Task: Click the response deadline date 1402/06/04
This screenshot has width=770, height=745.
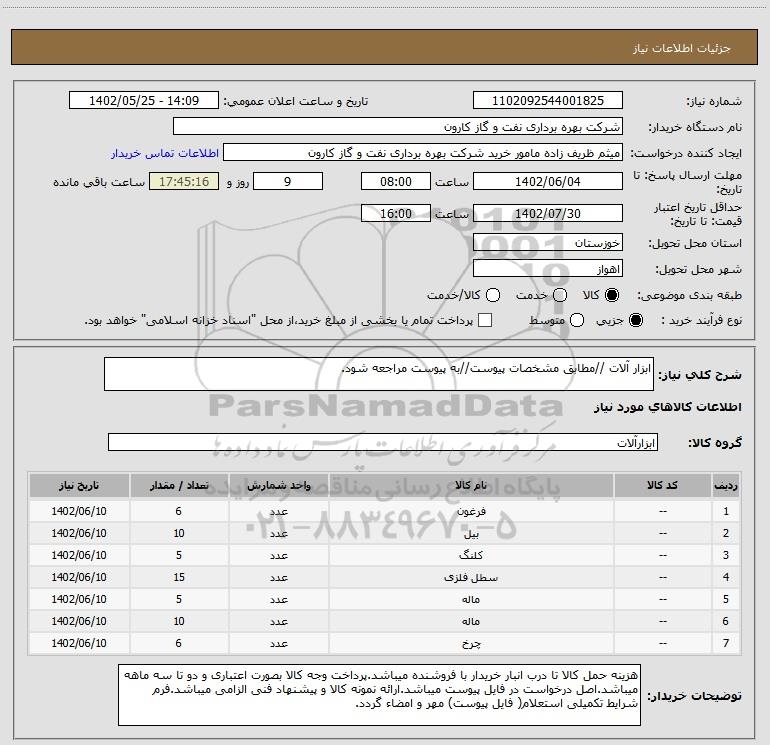Action: [x=548, y=181]
